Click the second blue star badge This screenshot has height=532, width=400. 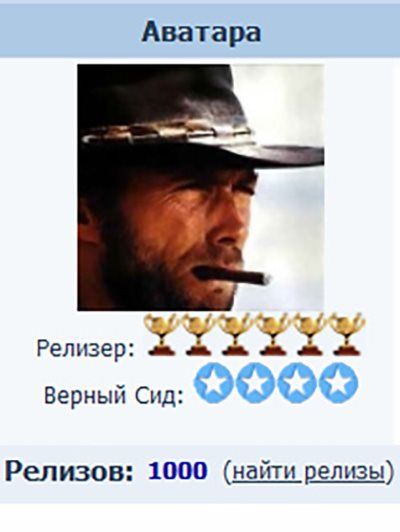(255, 382)
